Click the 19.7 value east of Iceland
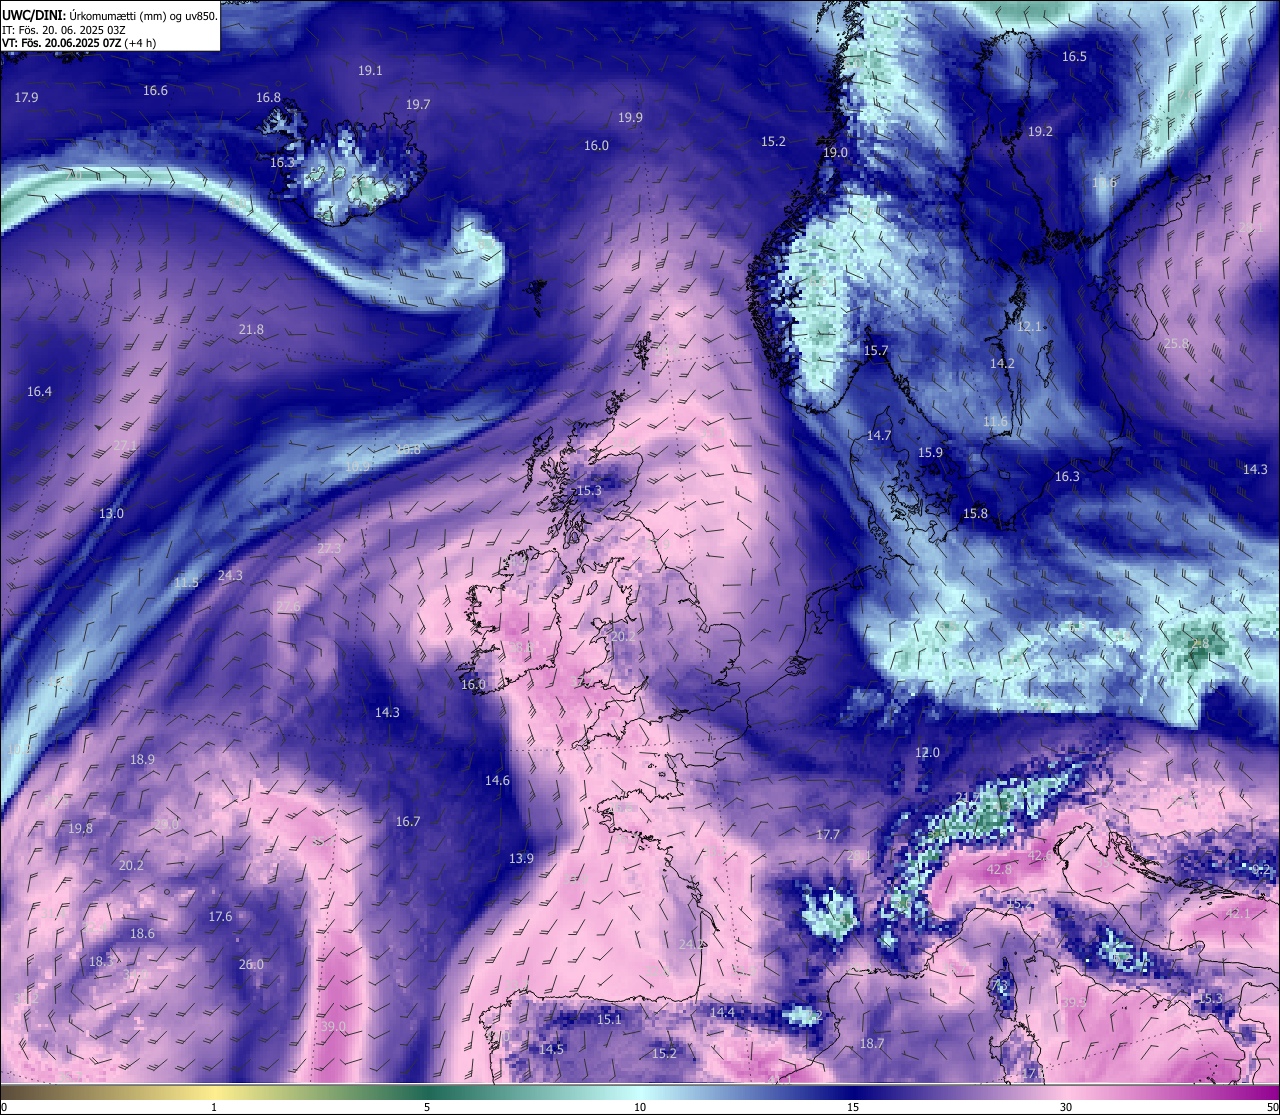 tap(418, 104)
